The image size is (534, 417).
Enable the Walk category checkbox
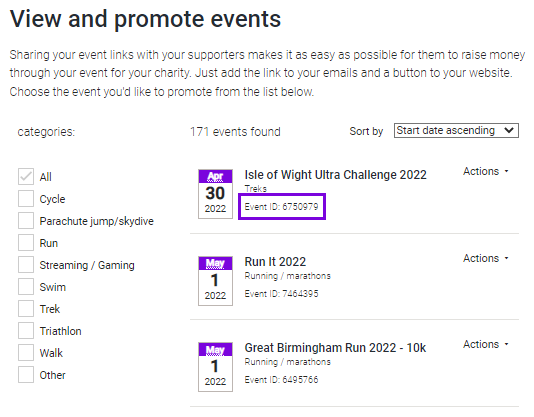(26, 353)
